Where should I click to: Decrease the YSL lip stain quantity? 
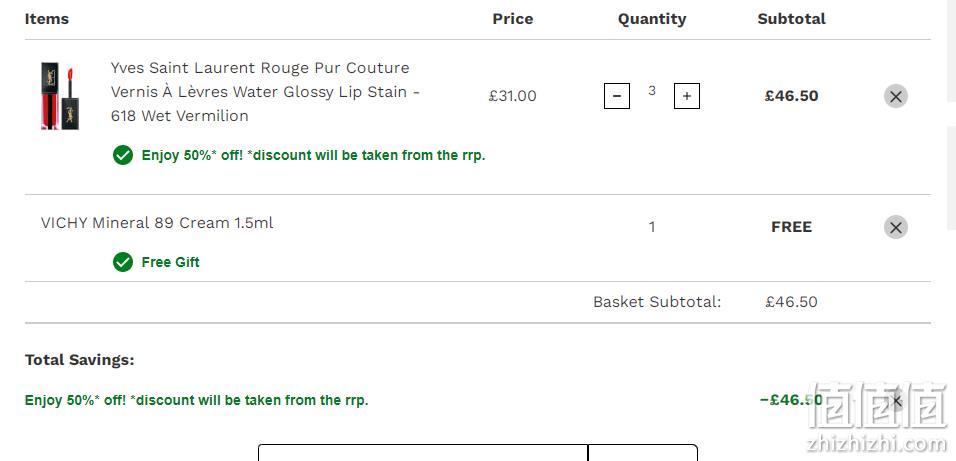coord(616,96)
